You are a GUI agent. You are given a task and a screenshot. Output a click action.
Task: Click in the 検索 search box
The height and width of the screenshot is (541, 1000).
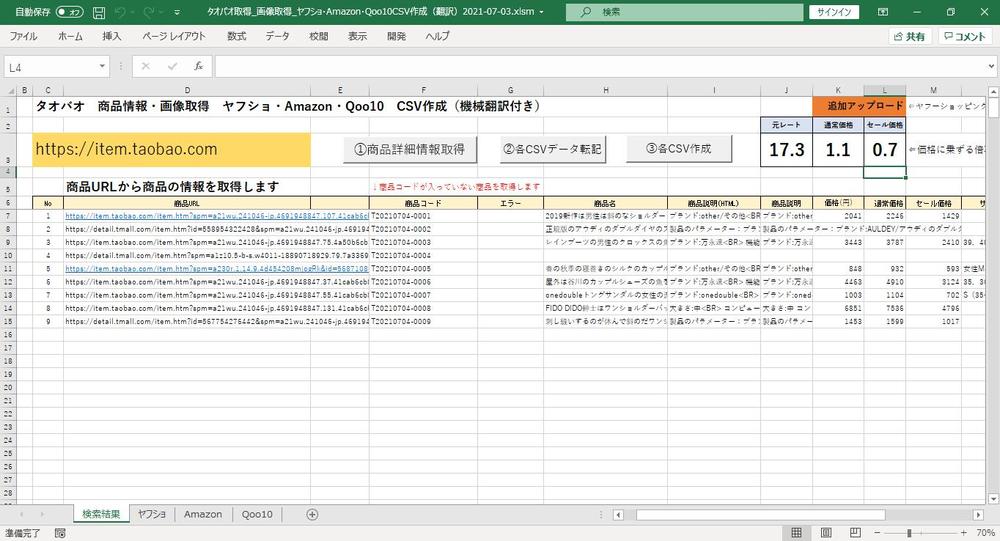click(684, 12)
